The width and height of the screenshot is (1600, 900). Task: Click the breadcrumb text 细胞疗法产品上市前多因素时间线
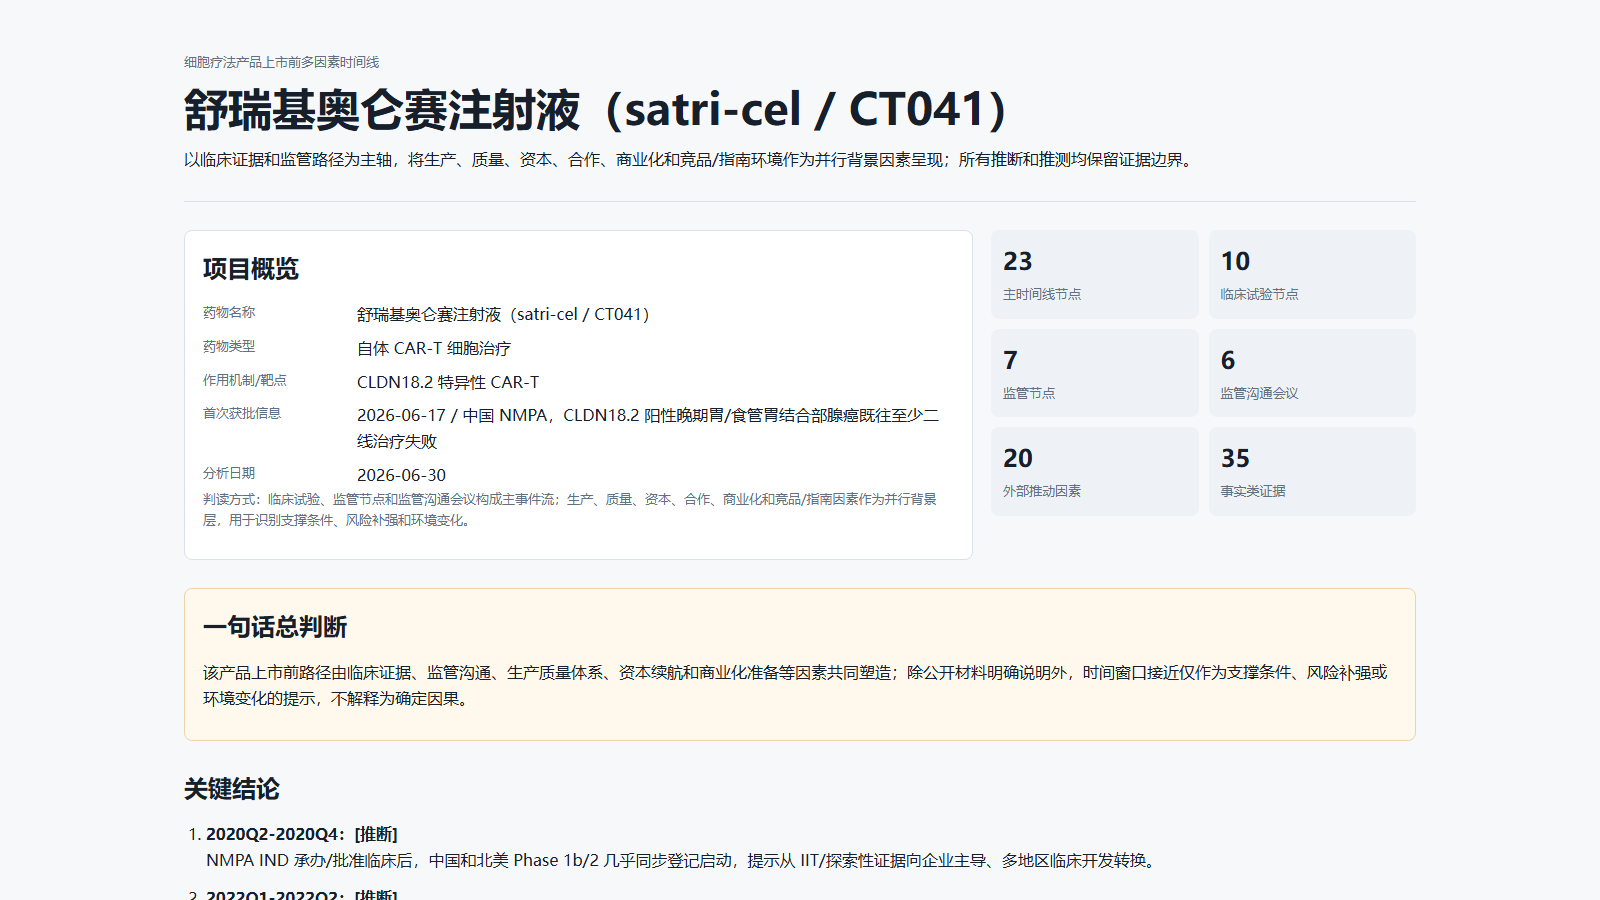coord(281,62)
